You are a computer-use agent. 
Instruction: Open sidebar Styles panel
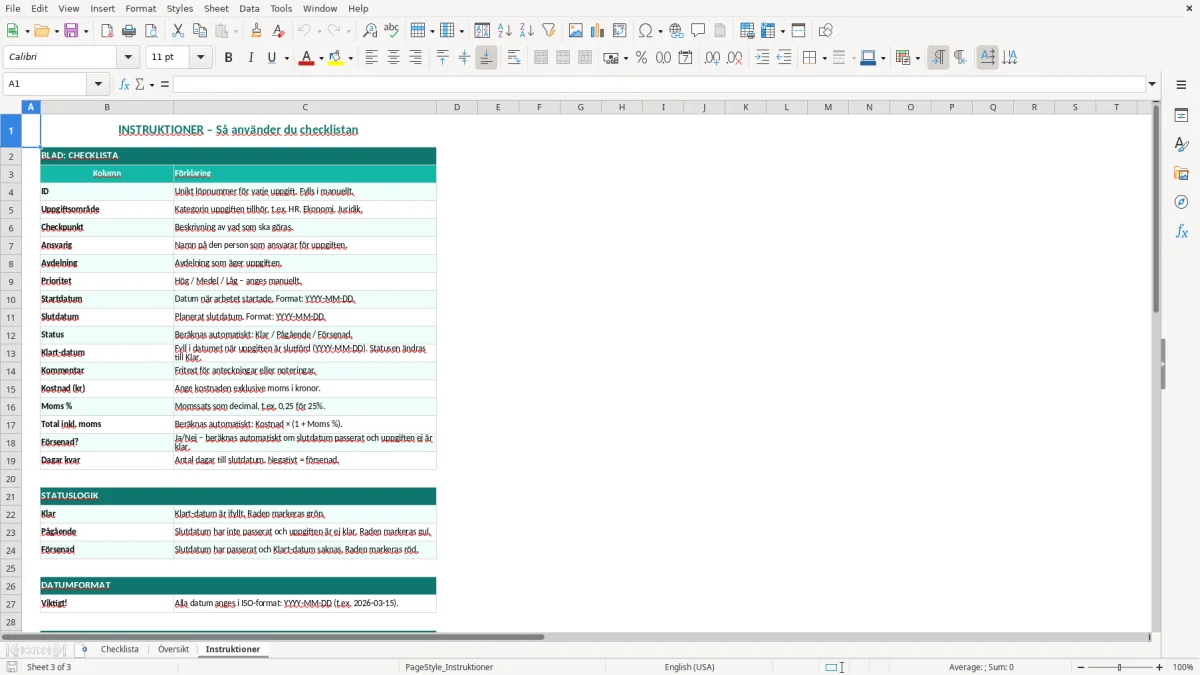coord(1181,145)
